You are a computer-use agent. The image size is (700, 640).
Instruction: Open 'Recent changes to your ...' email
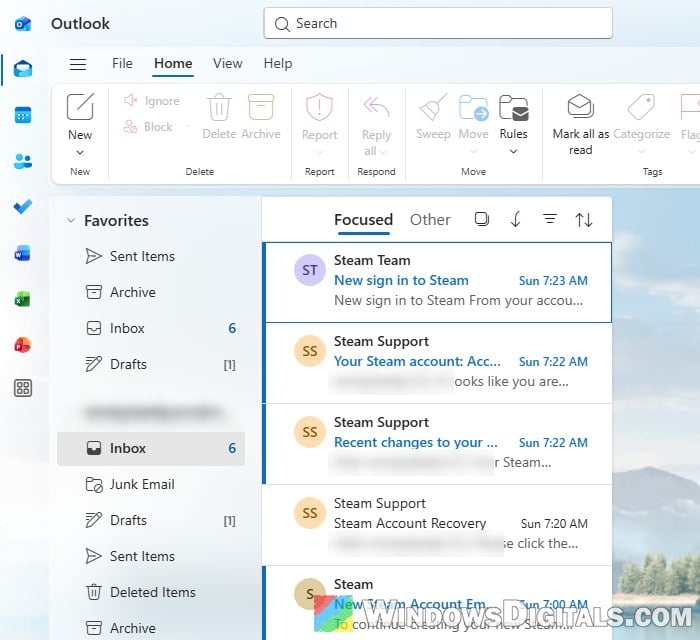(438, 444)
